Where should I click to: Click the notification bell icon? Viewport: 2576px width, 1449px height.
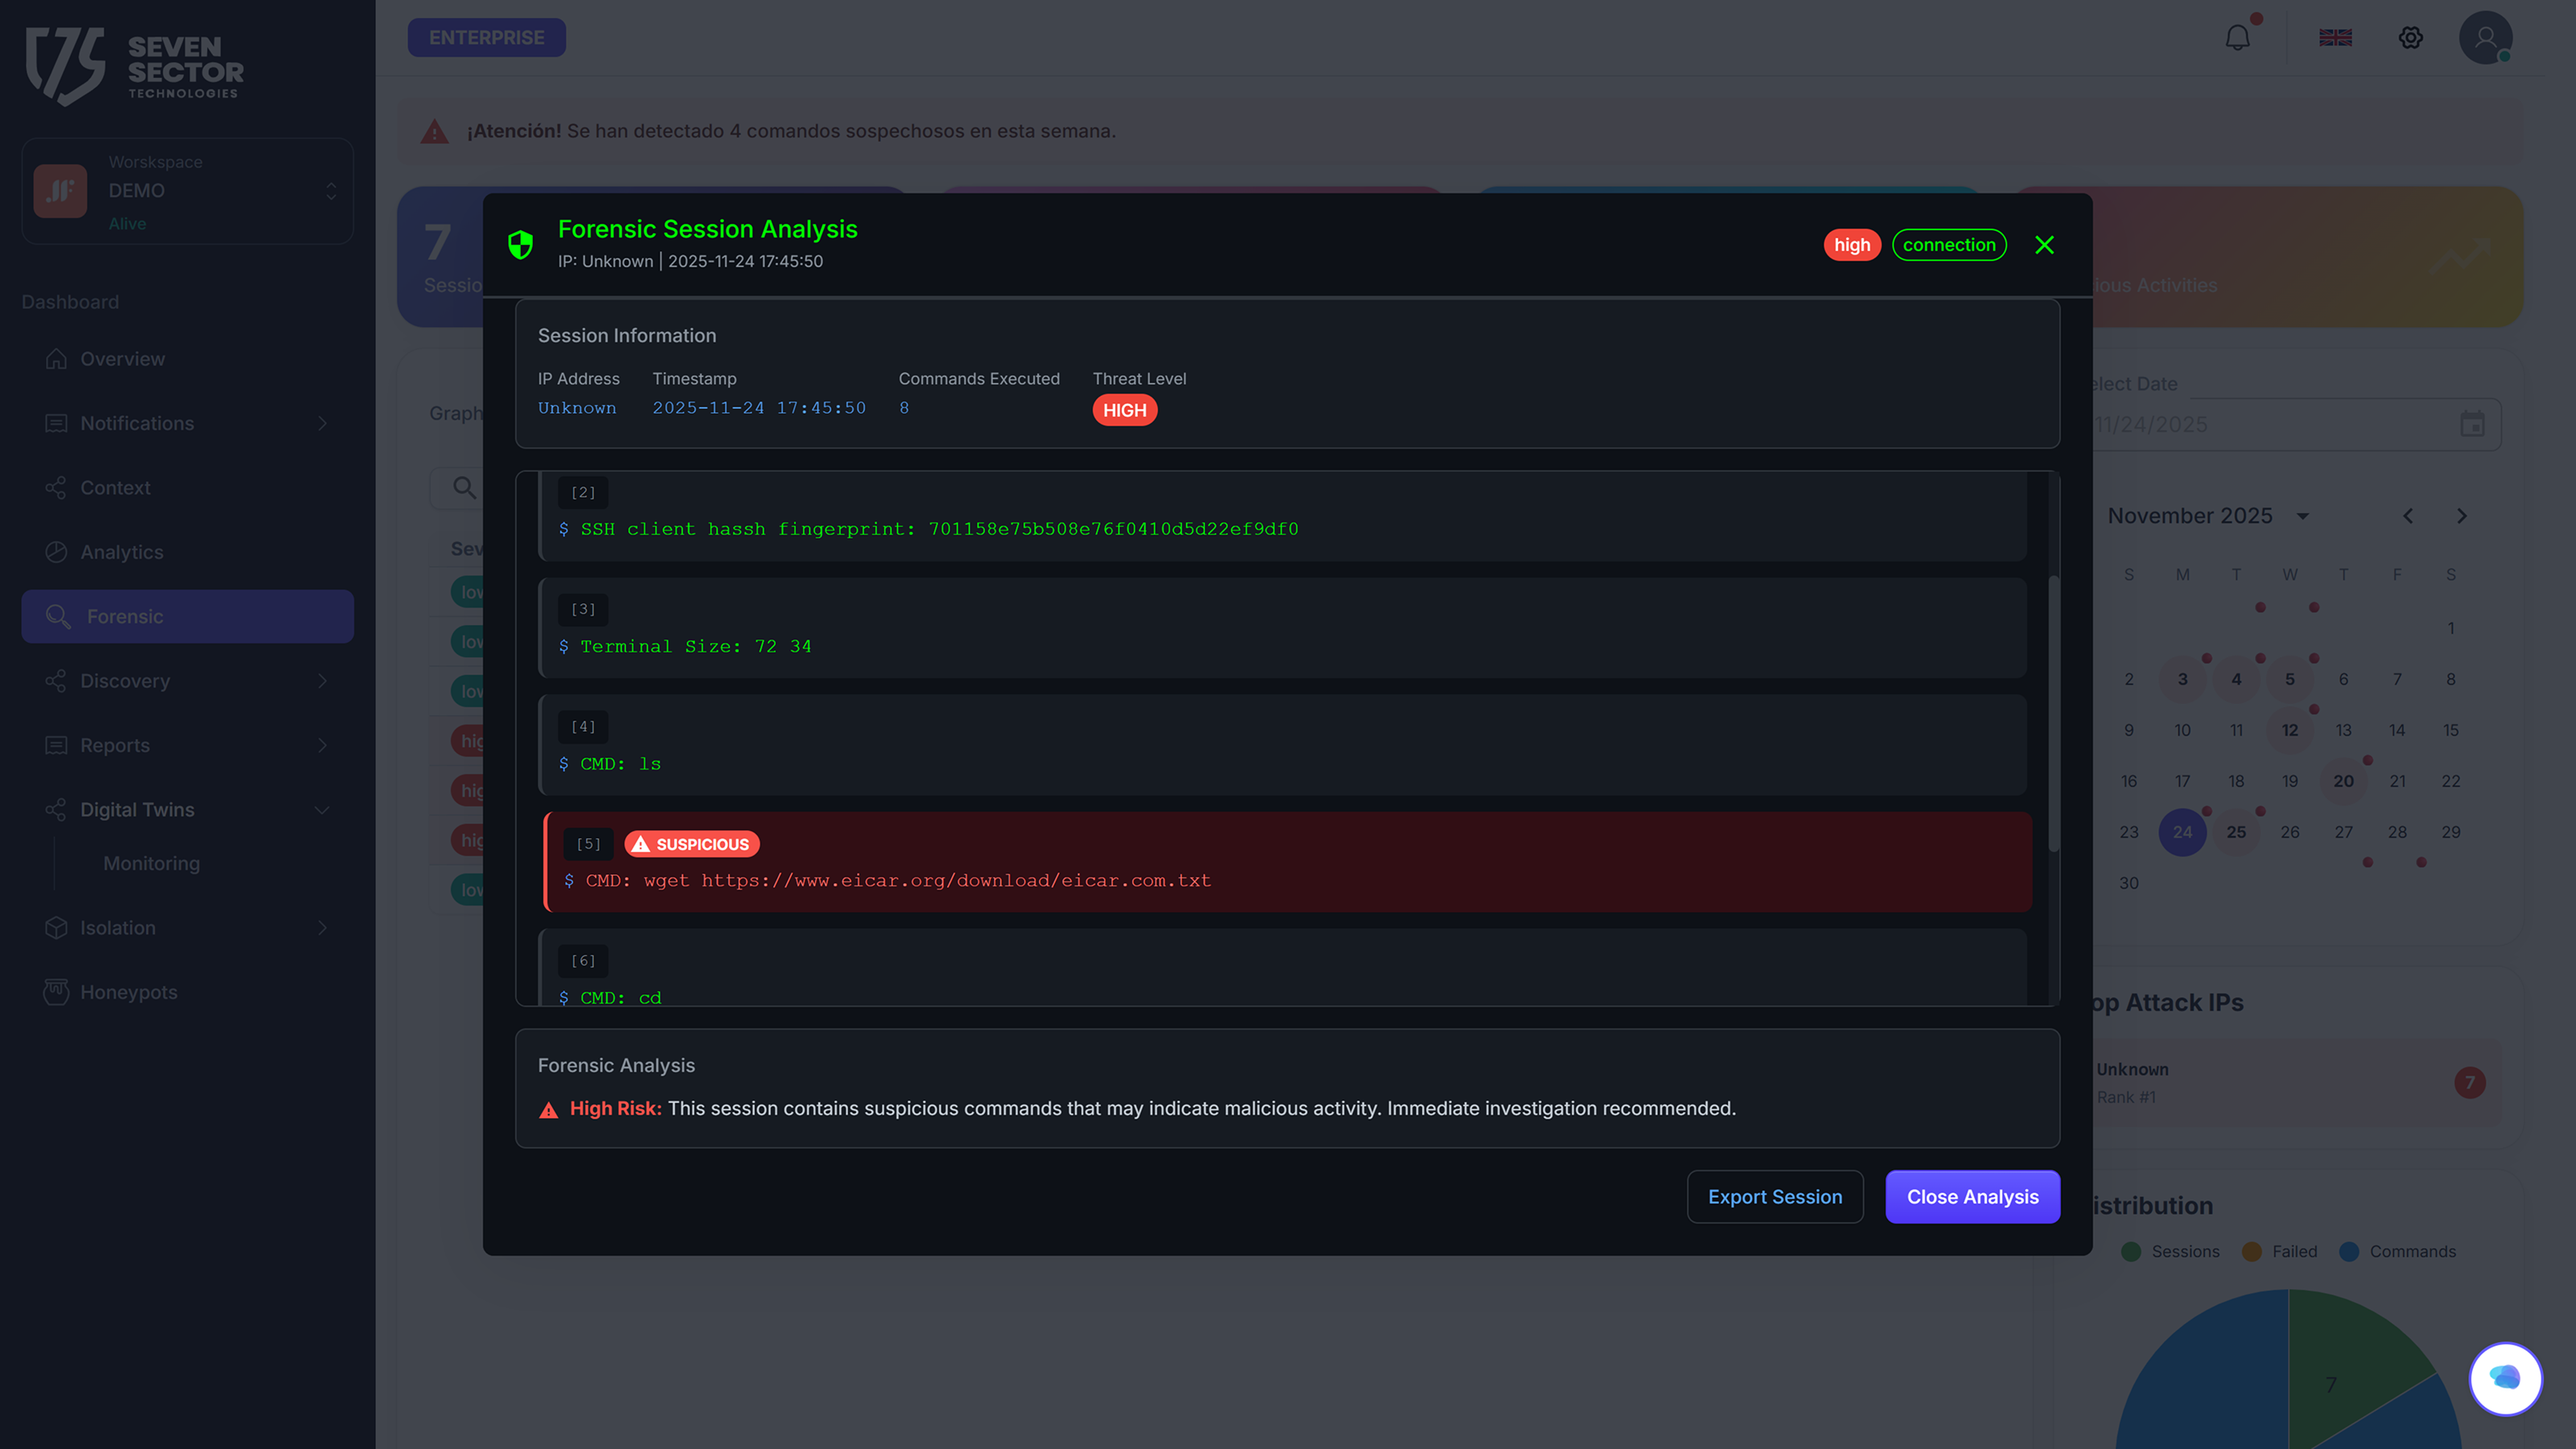[2237, 38]
